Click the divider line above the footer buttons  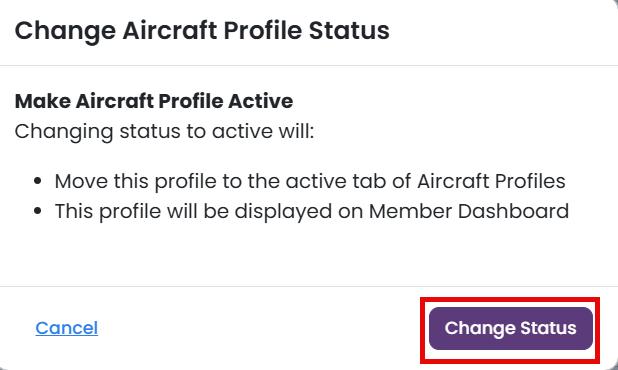(x=309, y=286)
